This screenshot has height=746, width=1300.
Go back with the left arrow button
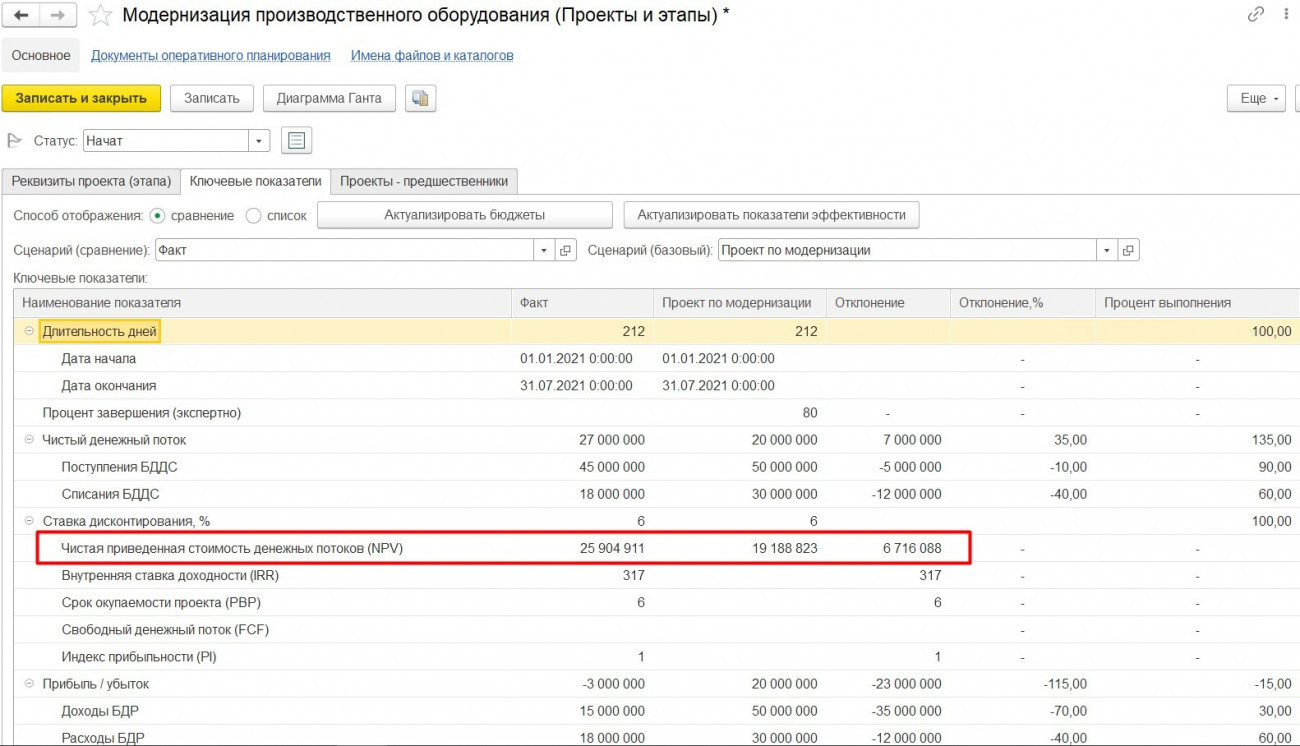pos(22,15)
